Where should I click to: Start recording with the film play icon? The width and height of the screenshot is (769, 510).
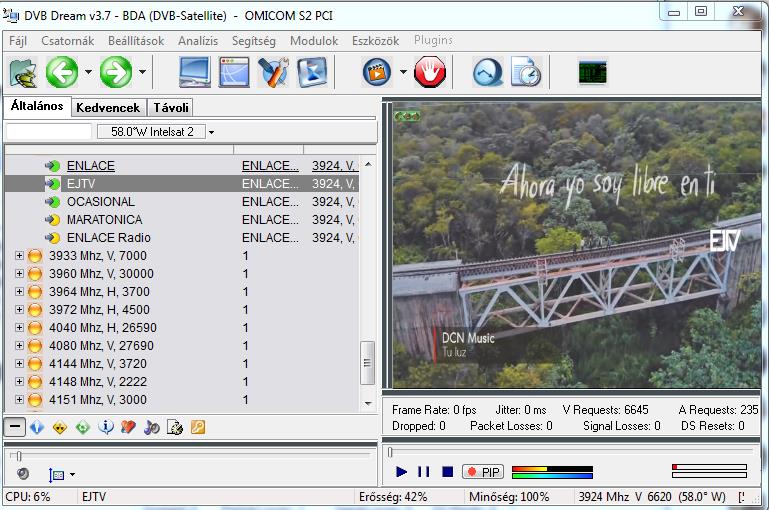coord(377,73)
